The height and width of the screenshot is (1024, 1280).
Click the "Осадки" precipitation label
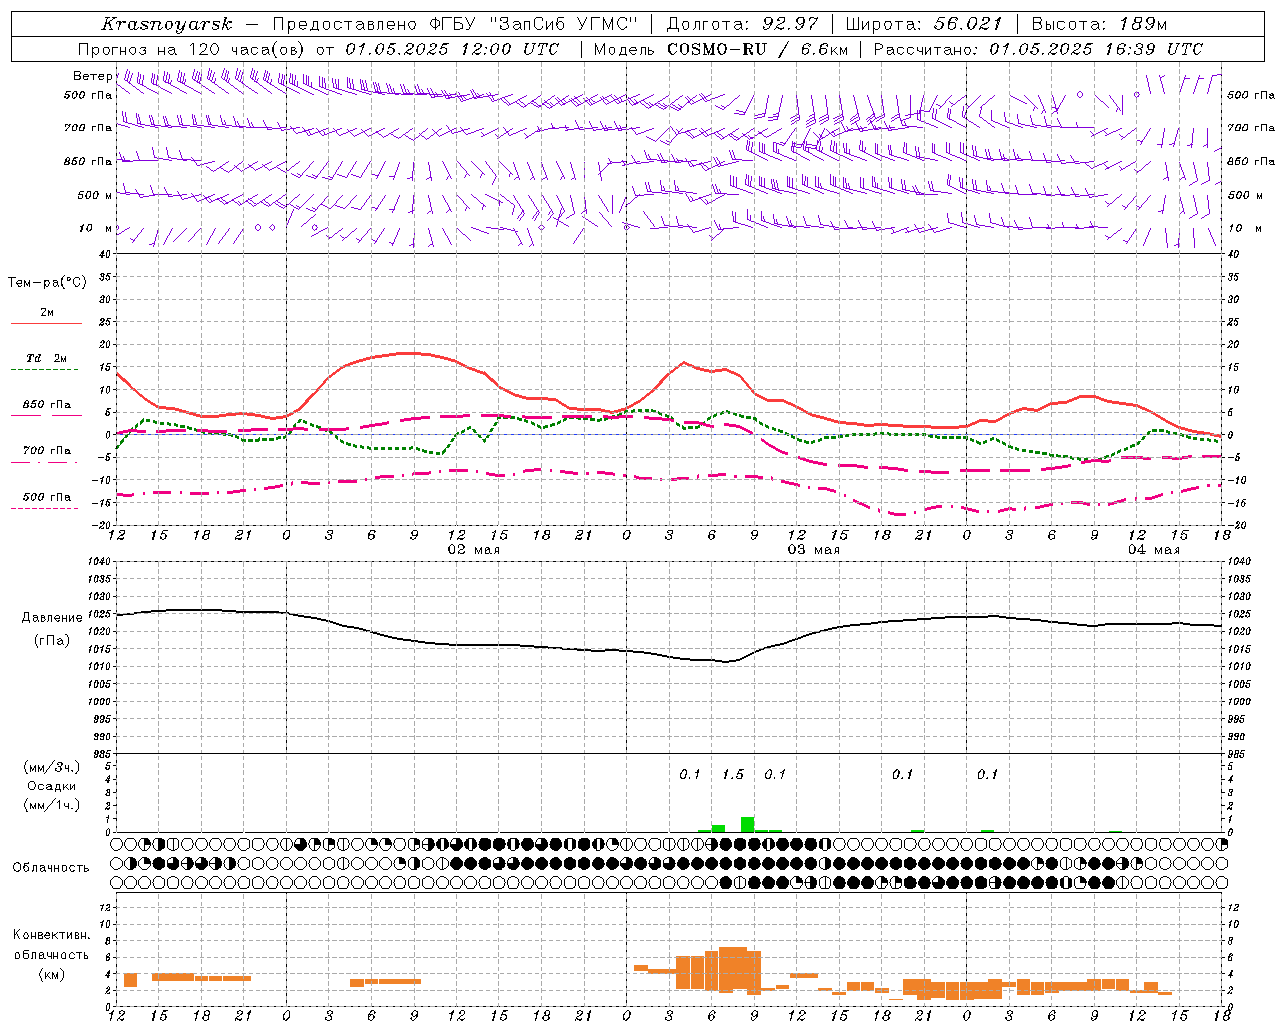tap(52, 786)
